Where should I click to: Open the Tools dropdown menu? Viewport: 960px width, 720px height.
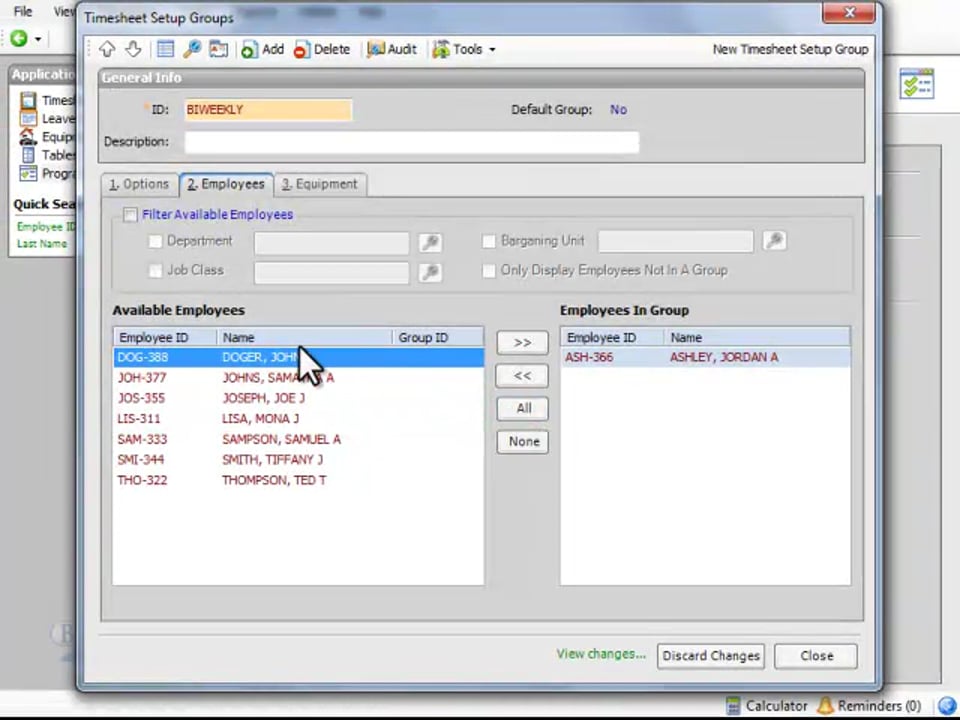[463, 50]
